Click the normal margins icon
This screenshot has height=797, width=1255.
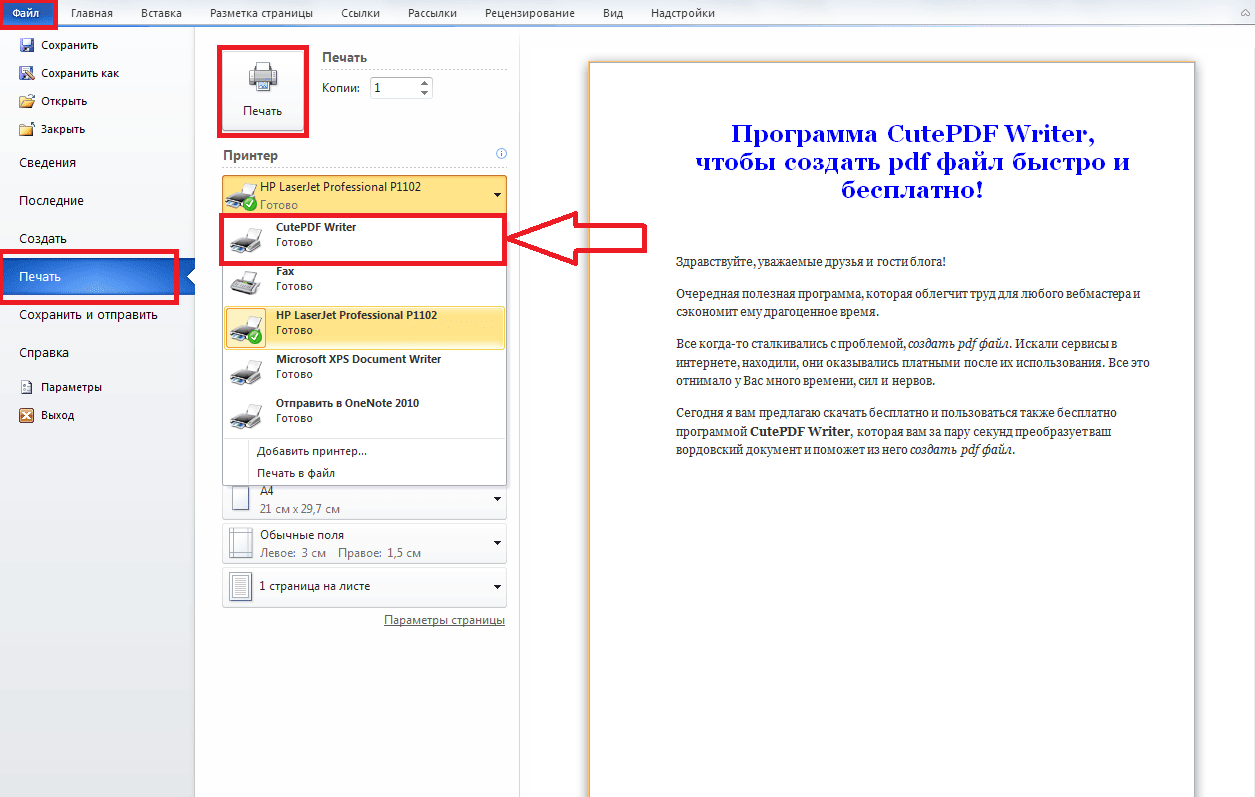click(x=241, y=543)
